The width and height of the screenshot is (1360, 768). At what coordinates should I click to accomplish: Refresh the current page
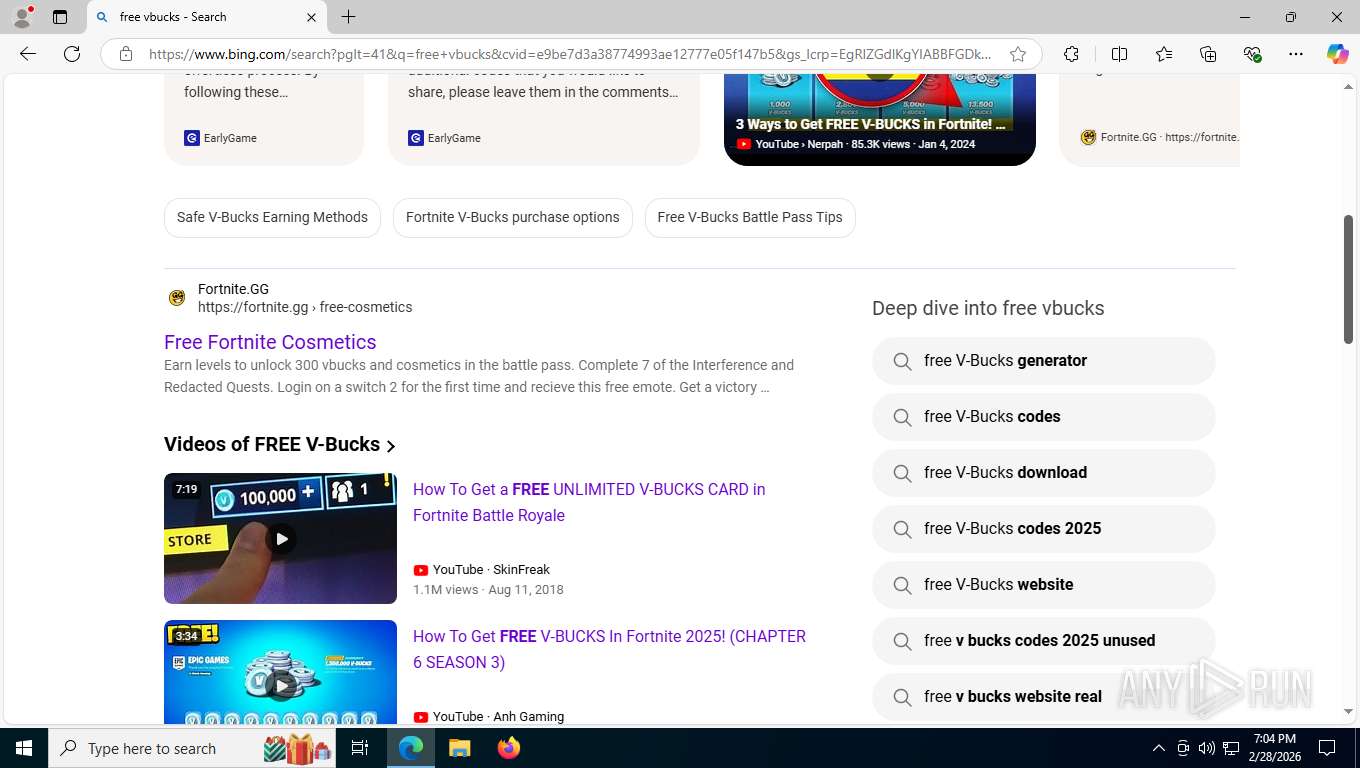(x=72, y=54)
